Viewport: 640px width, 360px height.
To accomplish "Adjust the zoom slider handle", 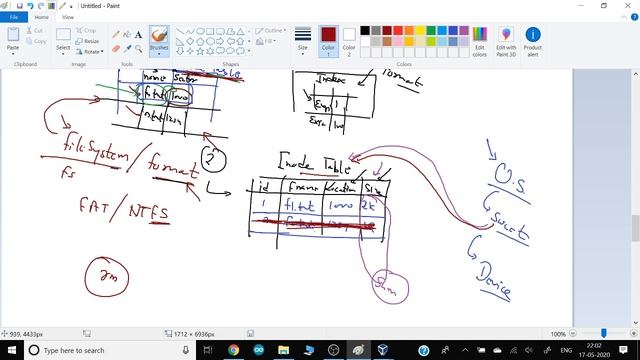I will point(604,333).
